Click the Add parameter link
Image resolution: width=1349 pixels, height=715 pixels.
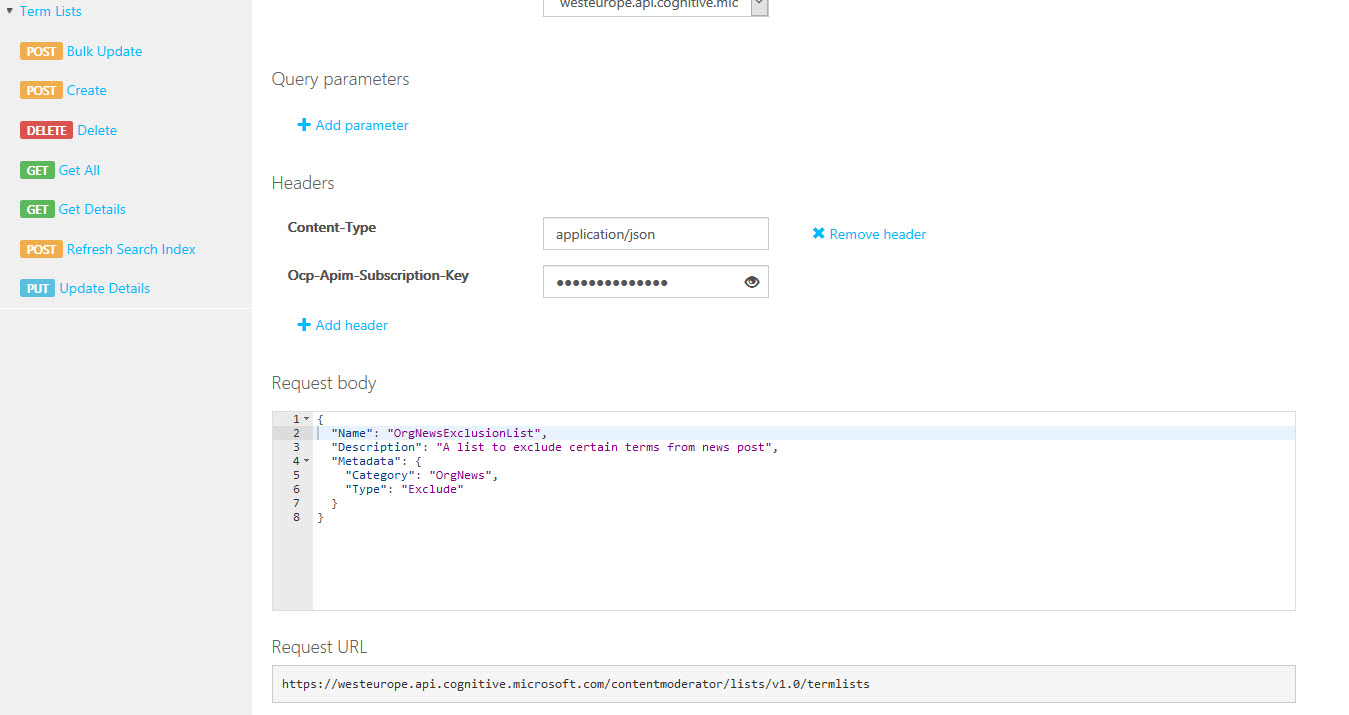pyautogui.click(x=362, y=125)
